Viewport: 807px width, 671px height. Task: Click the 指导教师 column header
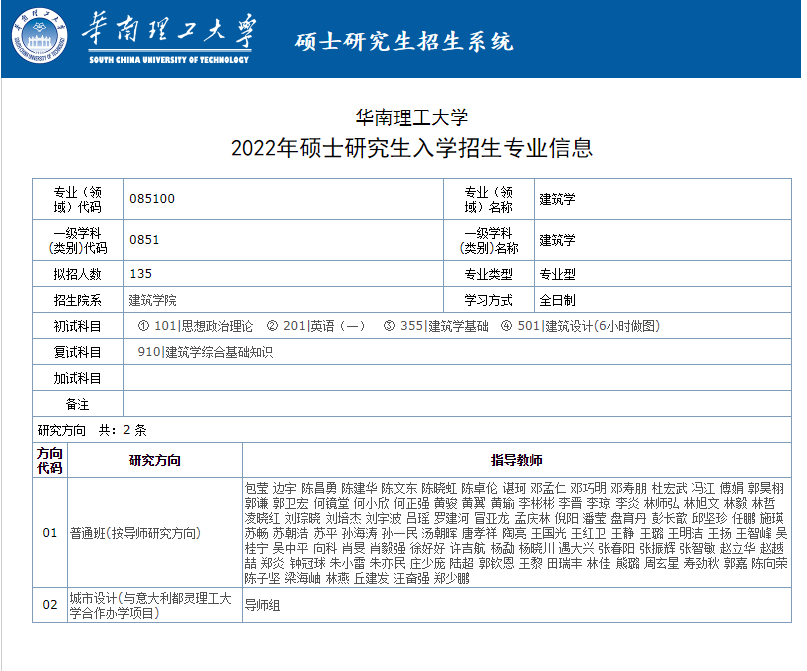click(517, 461)
